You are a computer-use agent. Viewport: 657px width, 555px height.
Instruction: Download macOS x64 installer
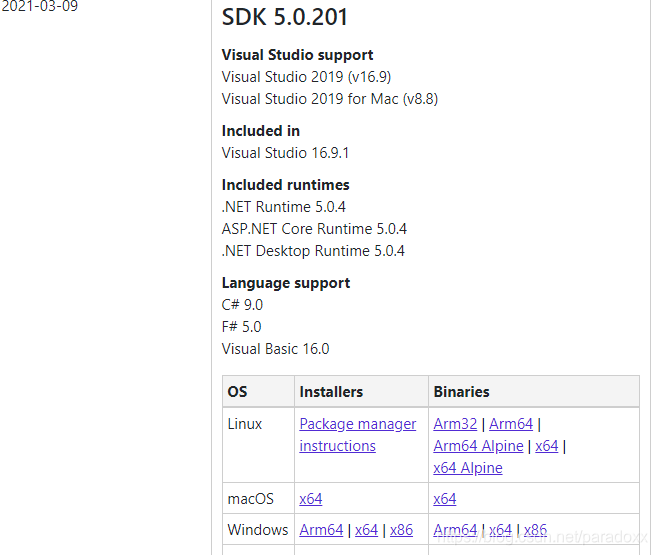click(x=310, y=499)
